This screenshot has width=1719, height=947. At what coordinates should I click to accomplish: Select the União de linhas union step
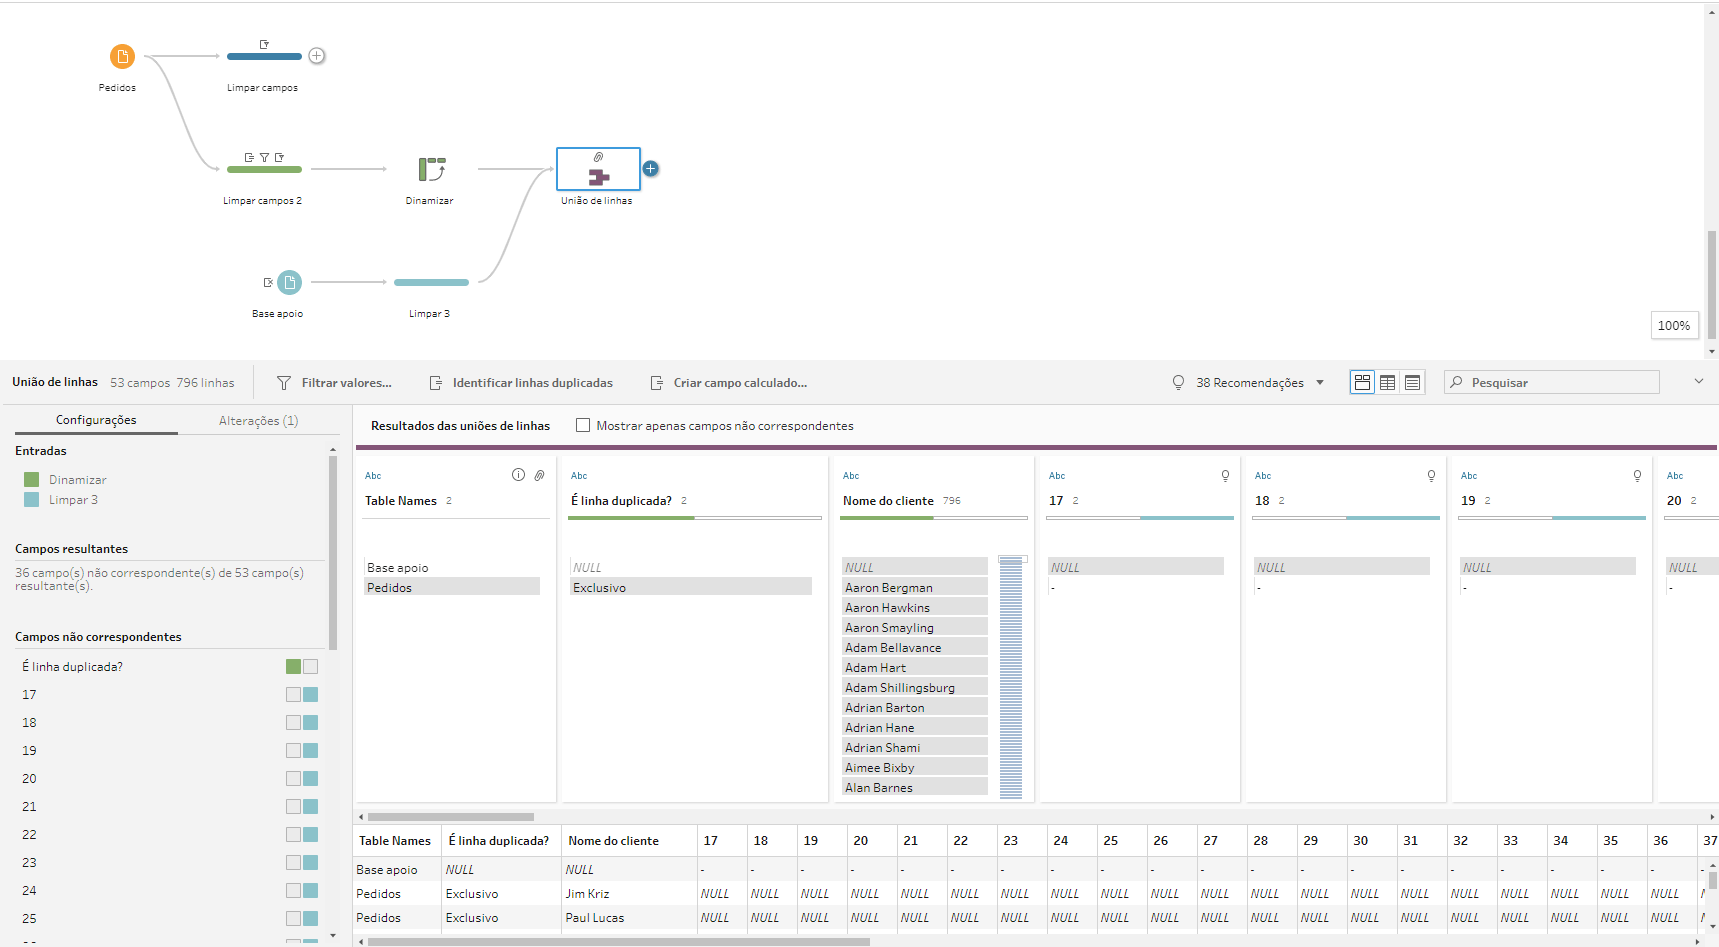click(x=598, y=169)
